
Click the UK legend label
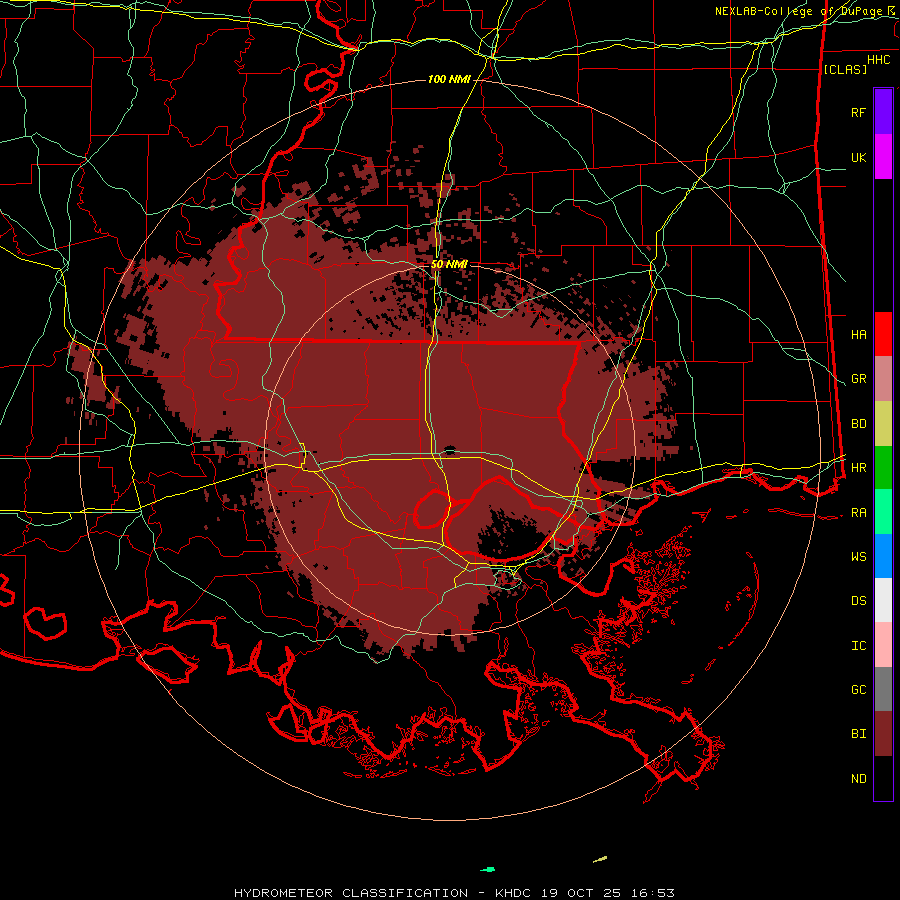(859, 157)
